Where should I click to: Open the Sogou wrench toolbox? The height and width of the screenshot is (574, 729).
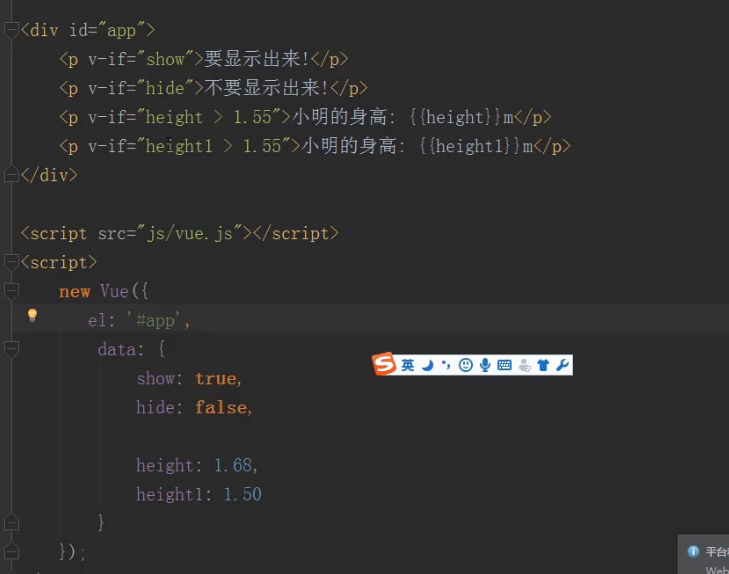(562, 366)
